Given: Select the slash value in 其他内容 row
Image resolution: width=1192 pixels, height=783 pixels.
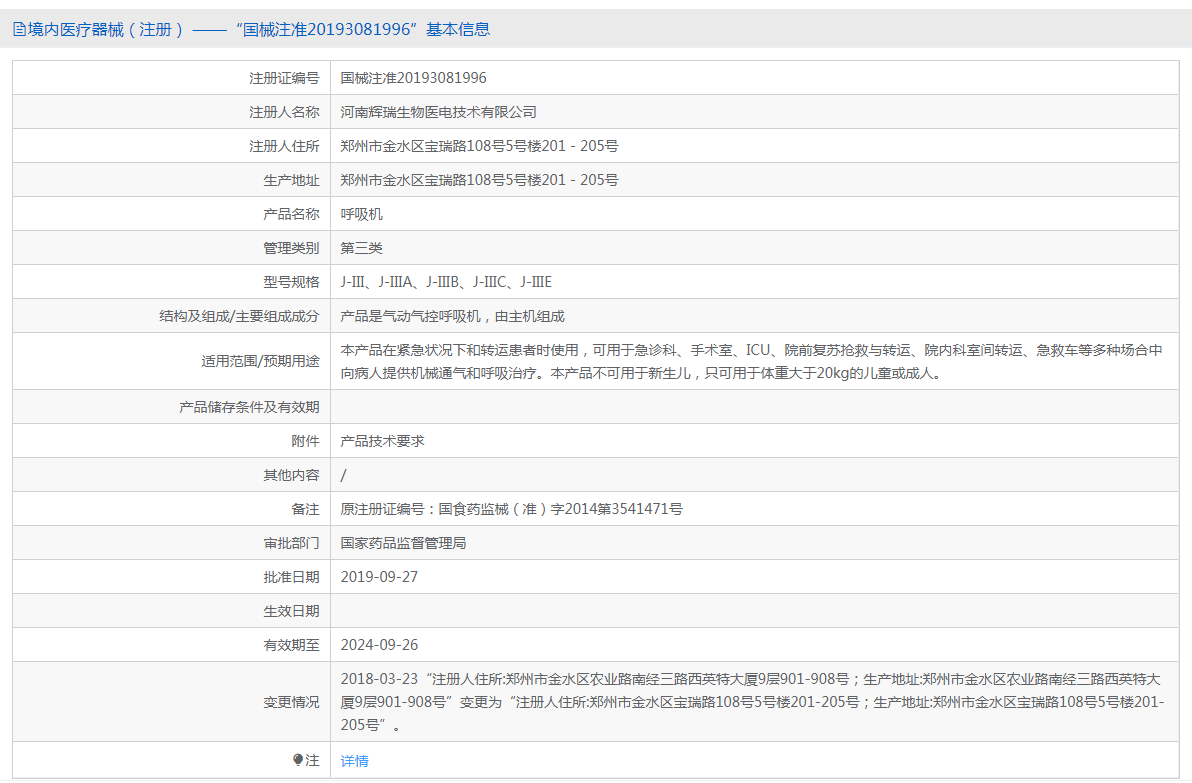Looking at the screenshot, I should click(344, 475).
